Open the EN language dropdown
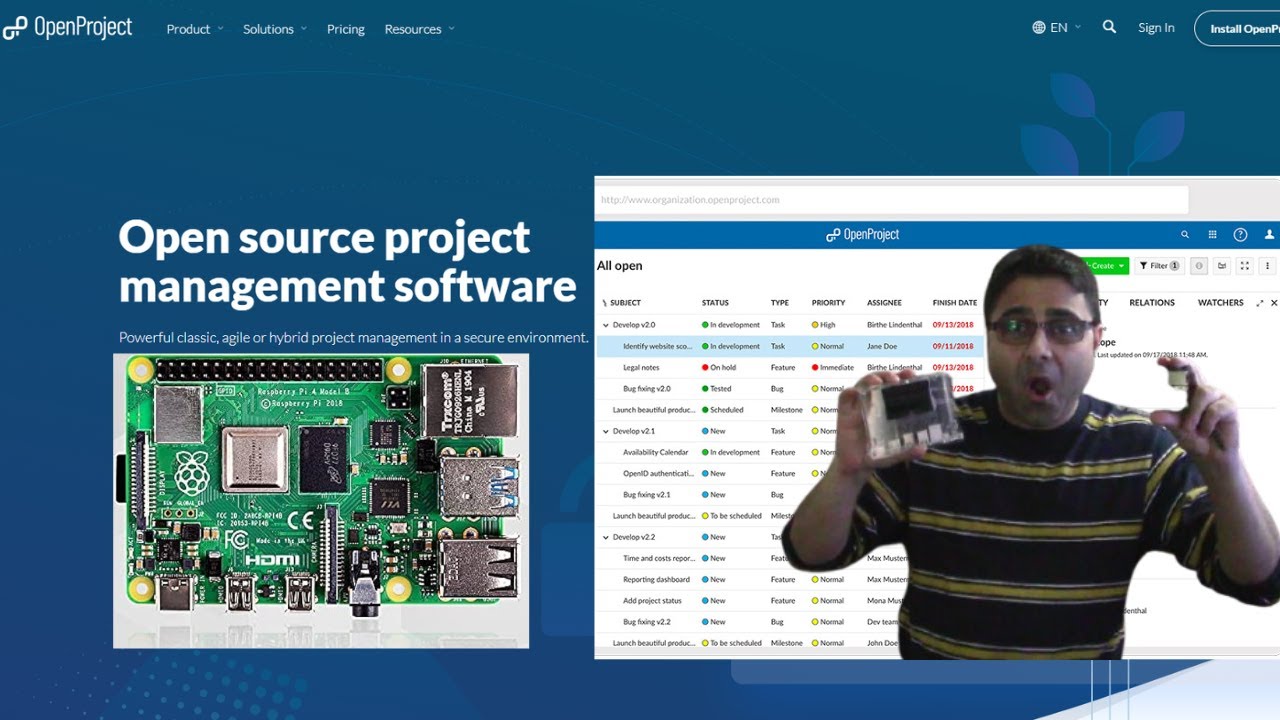 pyautogui.click(x=1057, y=28)
